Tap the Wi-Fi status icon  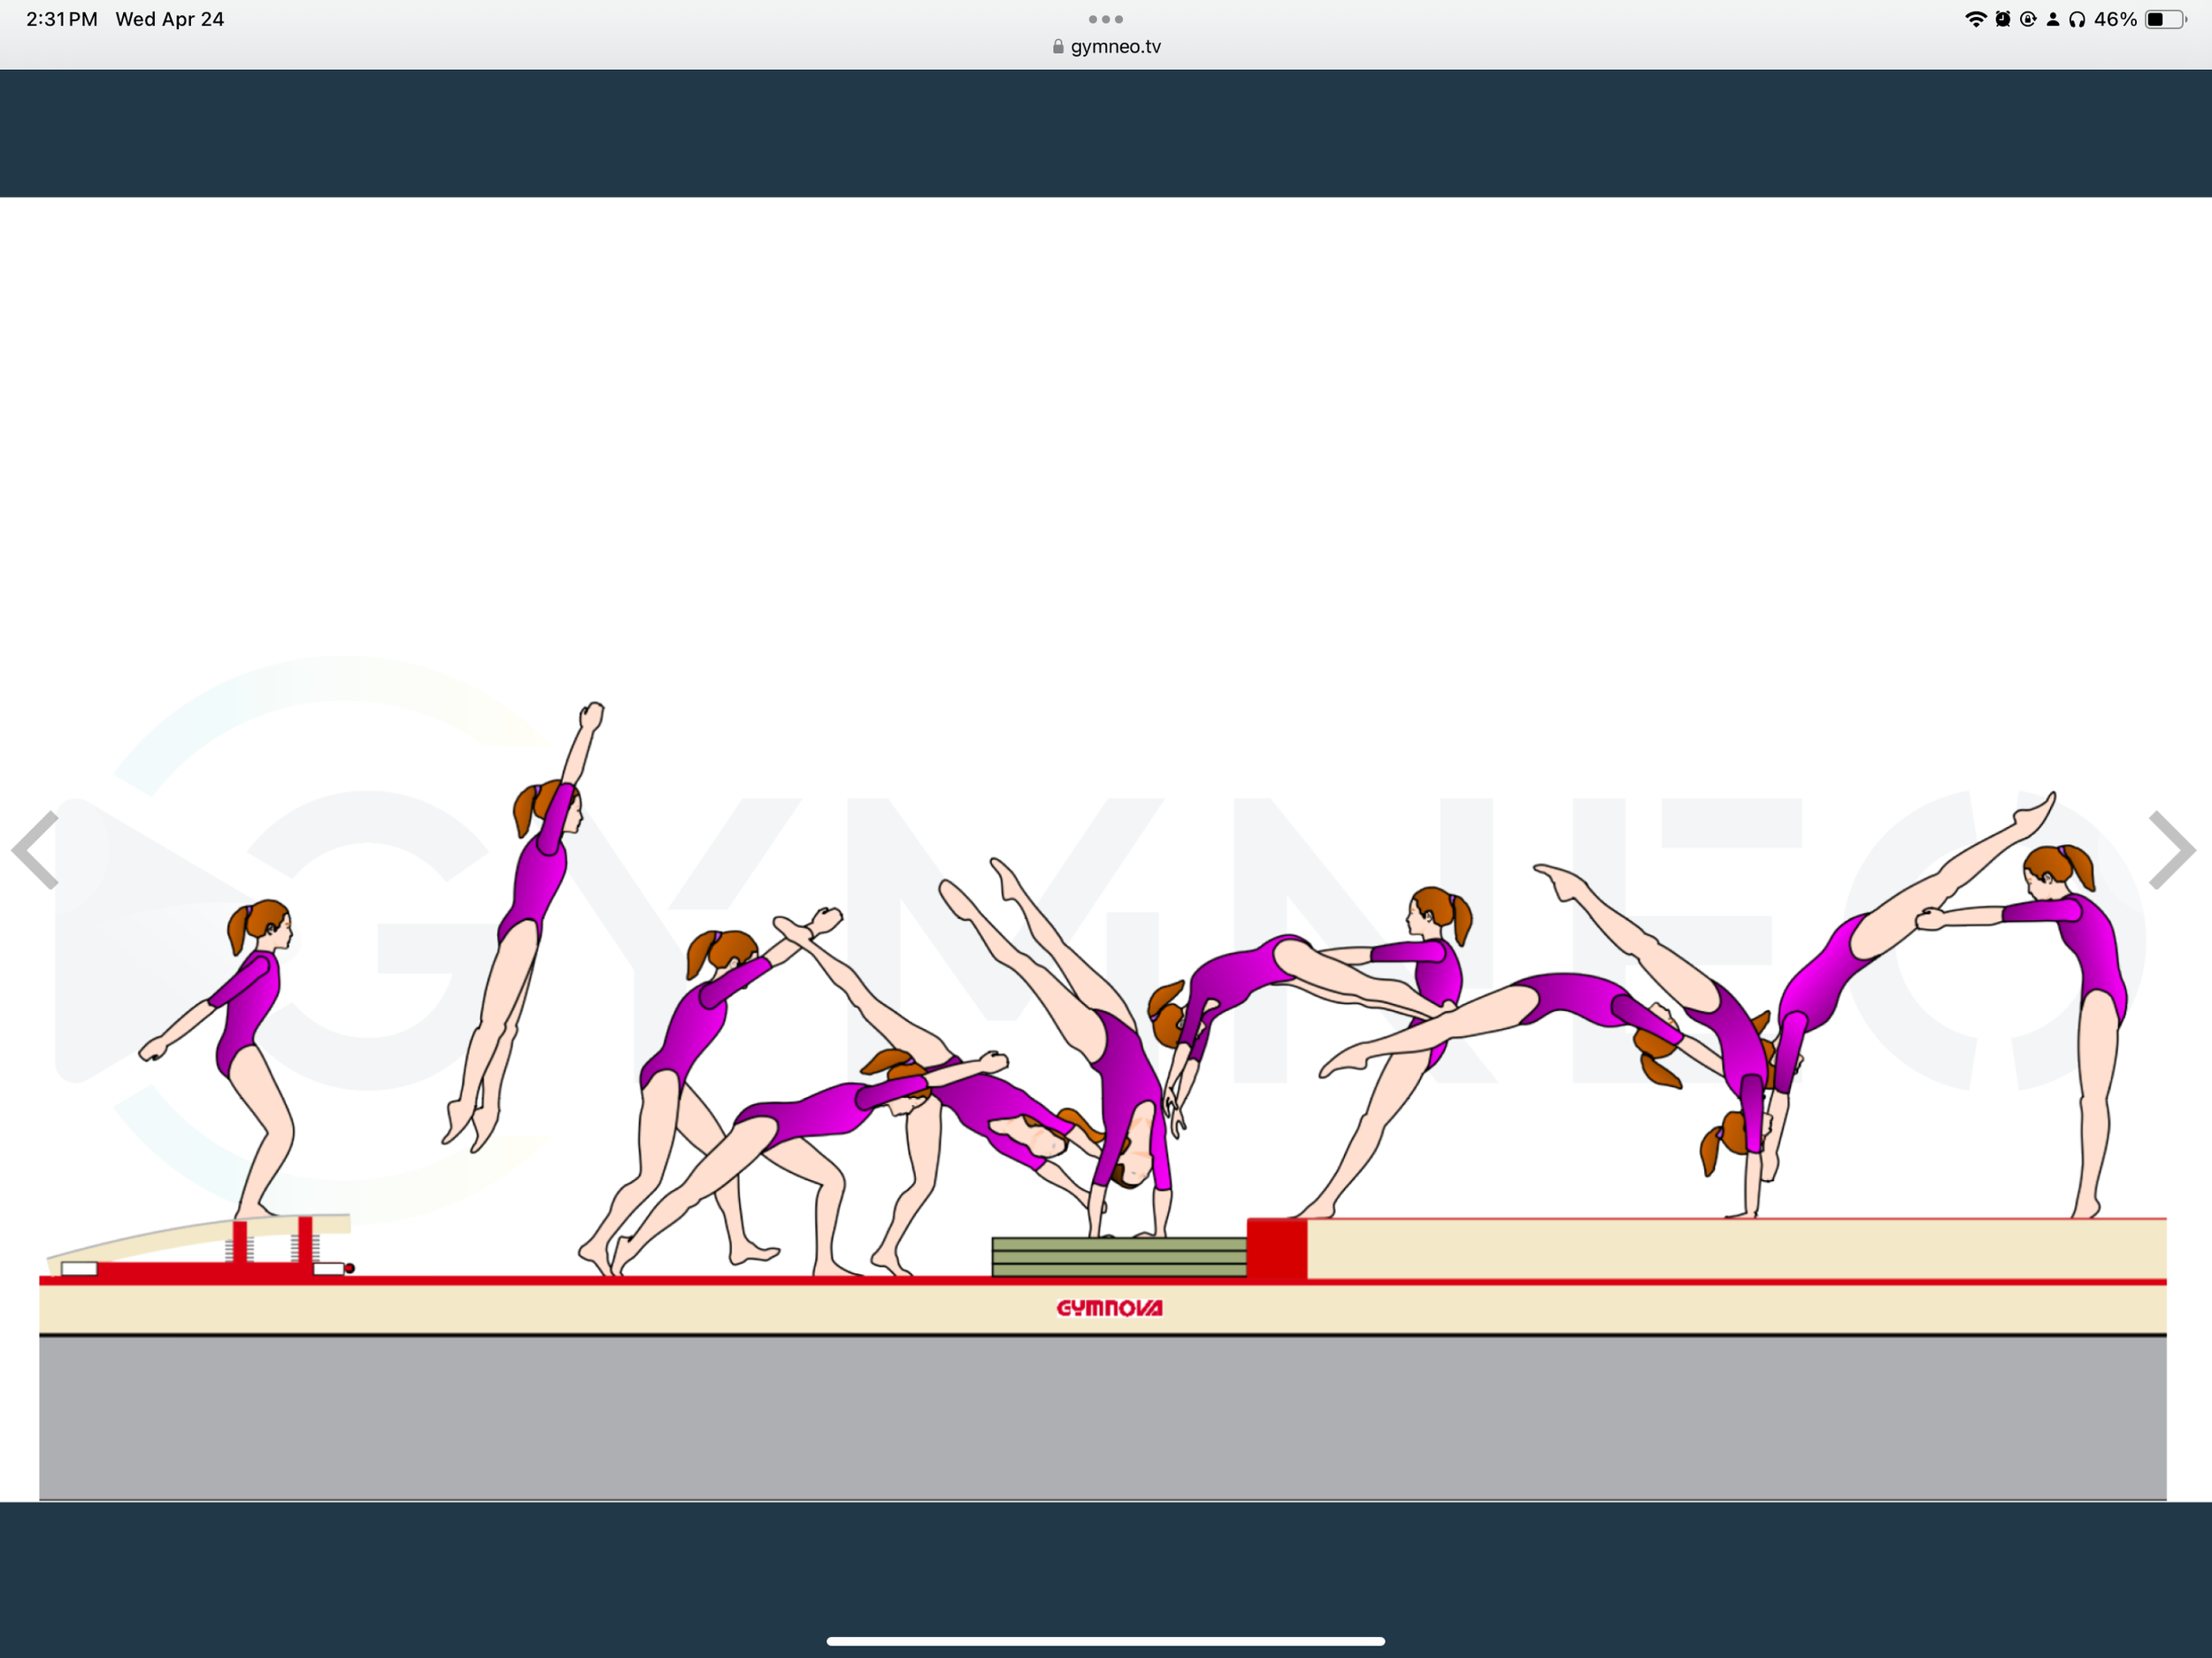[1975, 19]
